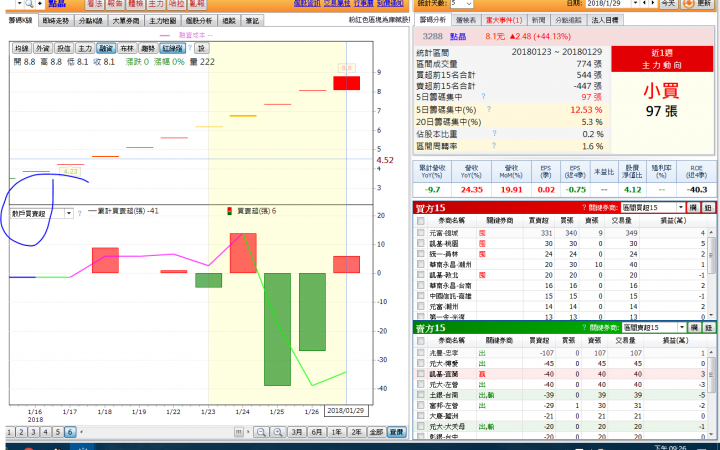Go to previous date with left arrow
This screenshot has width=720, height=450.
click(644, 3)
